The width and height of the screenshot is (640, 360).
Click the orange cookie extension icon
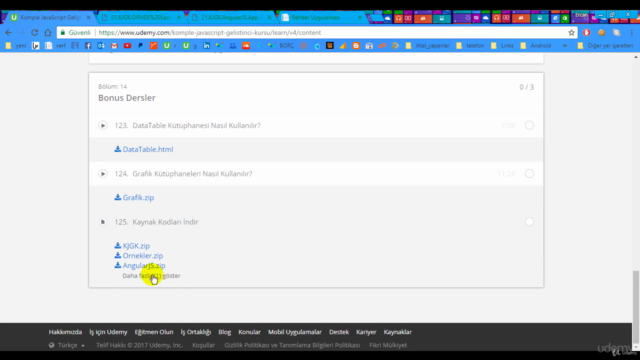click(x=601, y=33)
